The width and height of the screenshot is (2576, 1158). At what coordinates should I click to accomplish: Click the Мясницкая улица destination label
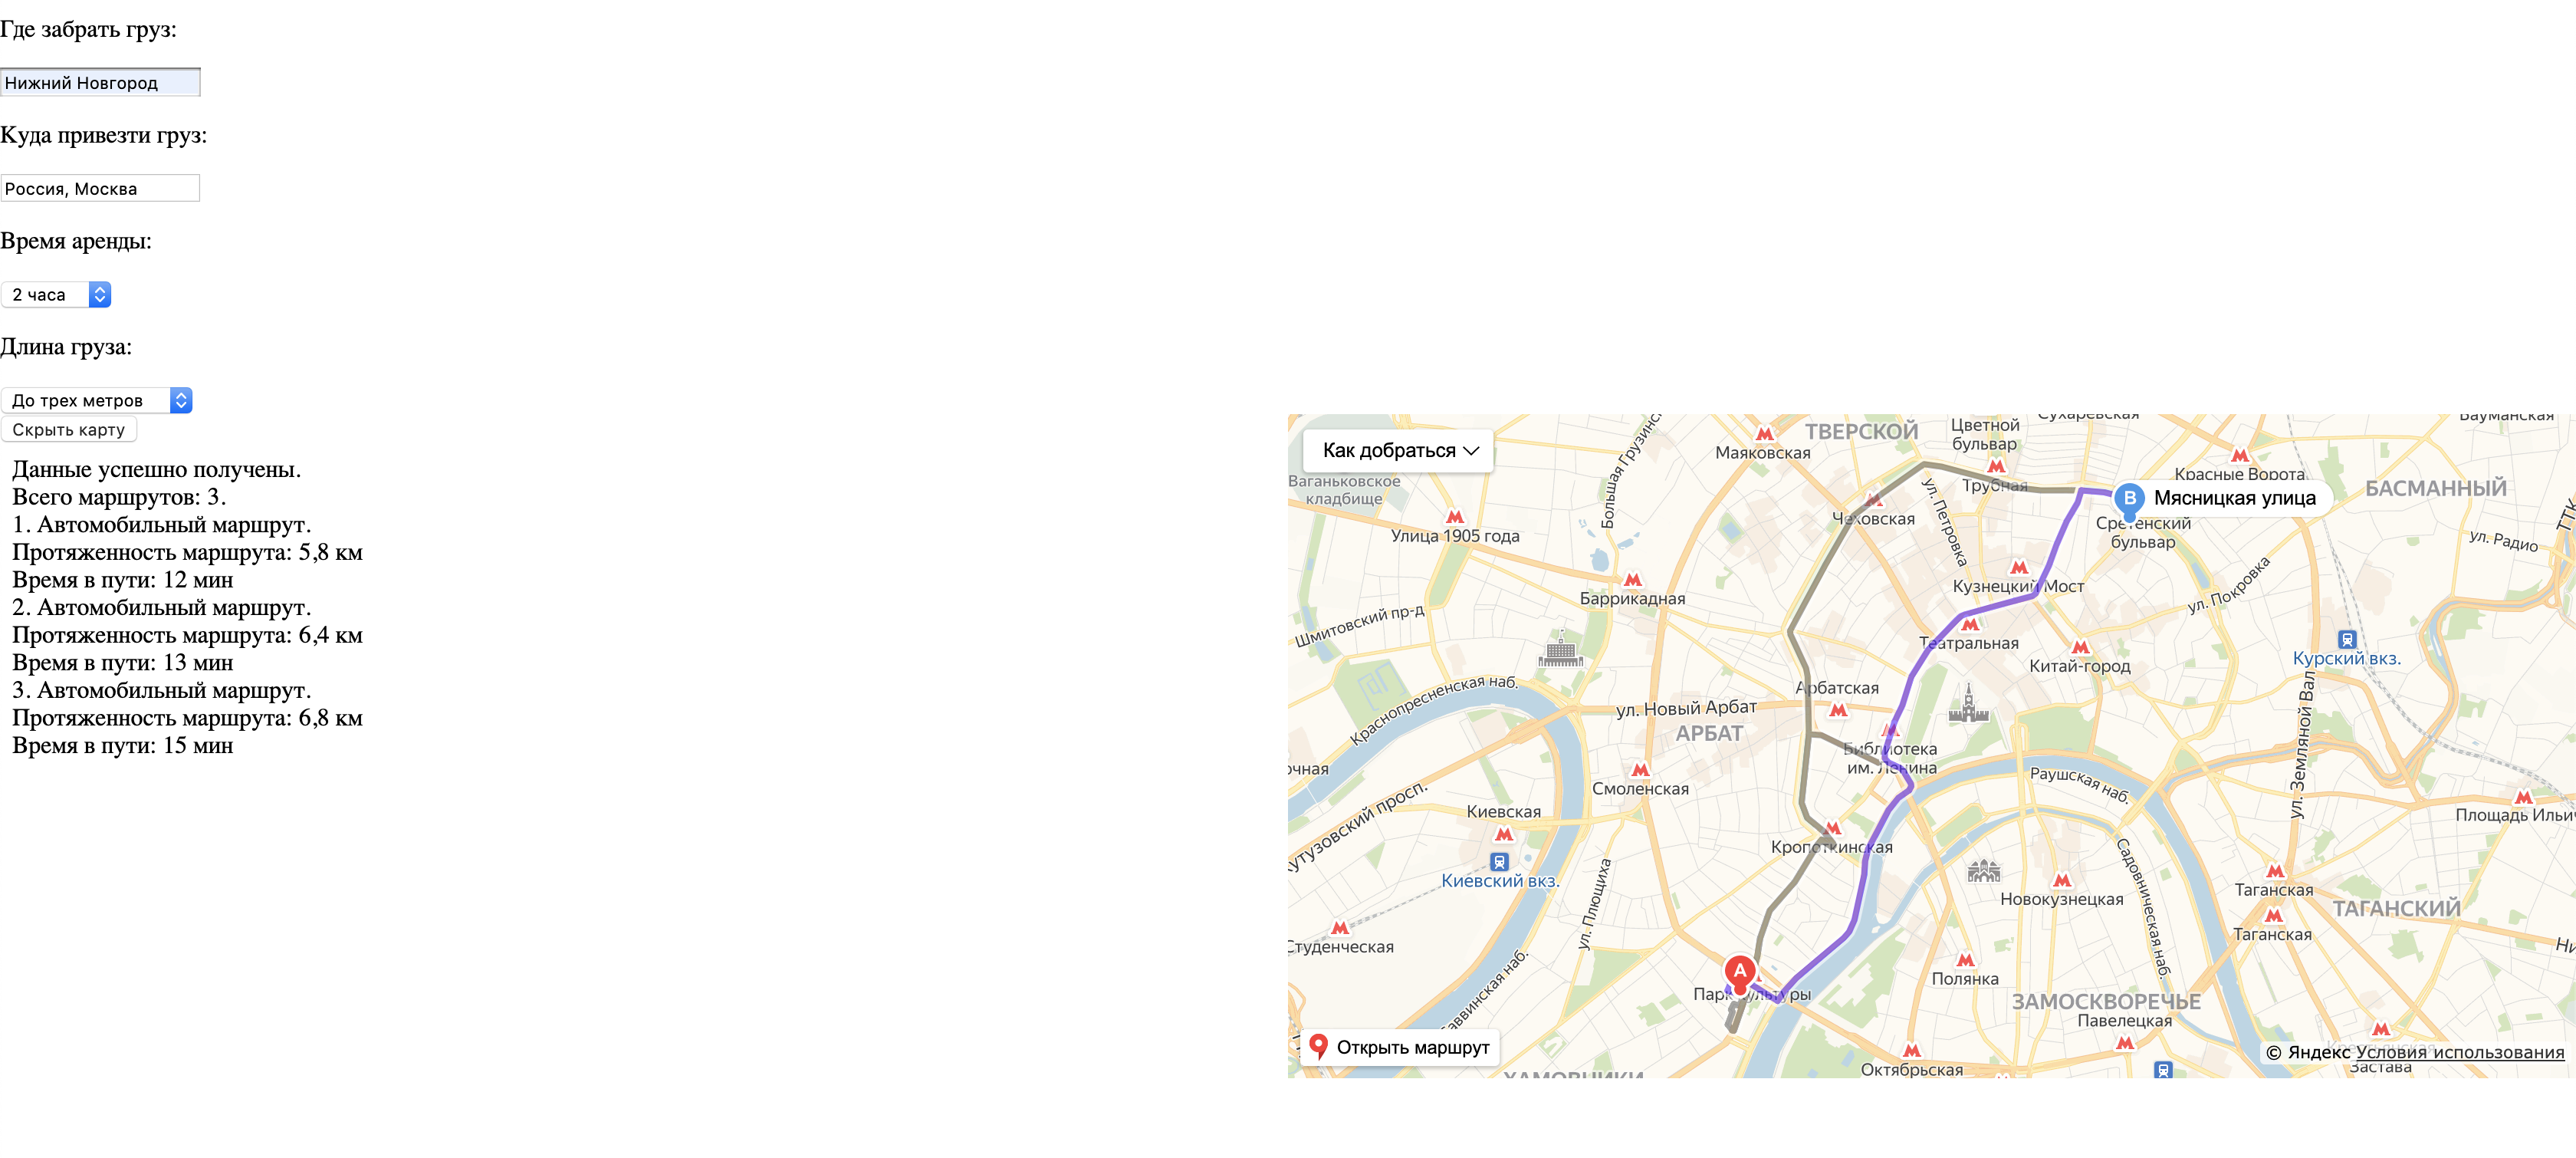tap(2234, 498)
